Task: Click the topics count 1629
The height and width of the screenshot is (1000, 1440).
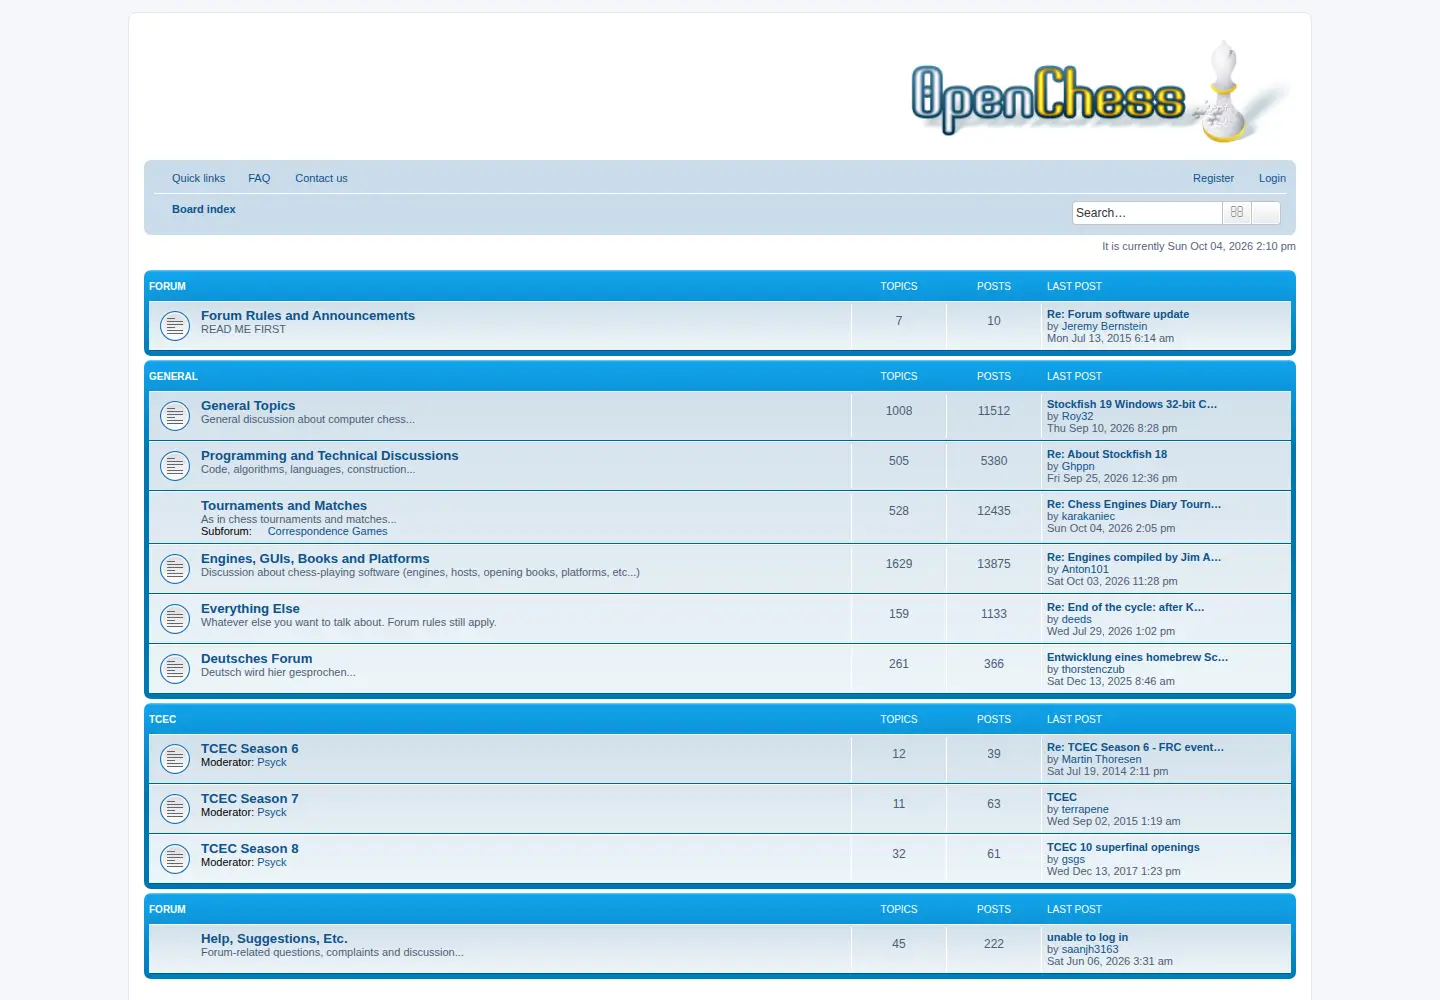Action: [899, 564]
